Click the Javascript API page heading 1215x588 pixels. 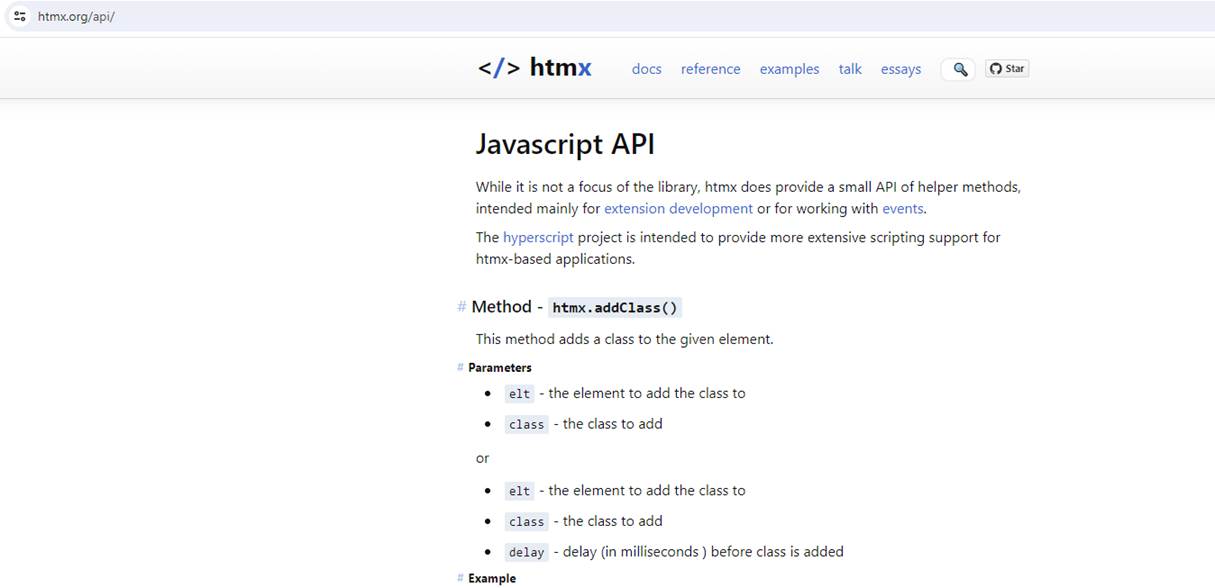tap(565, 144)
